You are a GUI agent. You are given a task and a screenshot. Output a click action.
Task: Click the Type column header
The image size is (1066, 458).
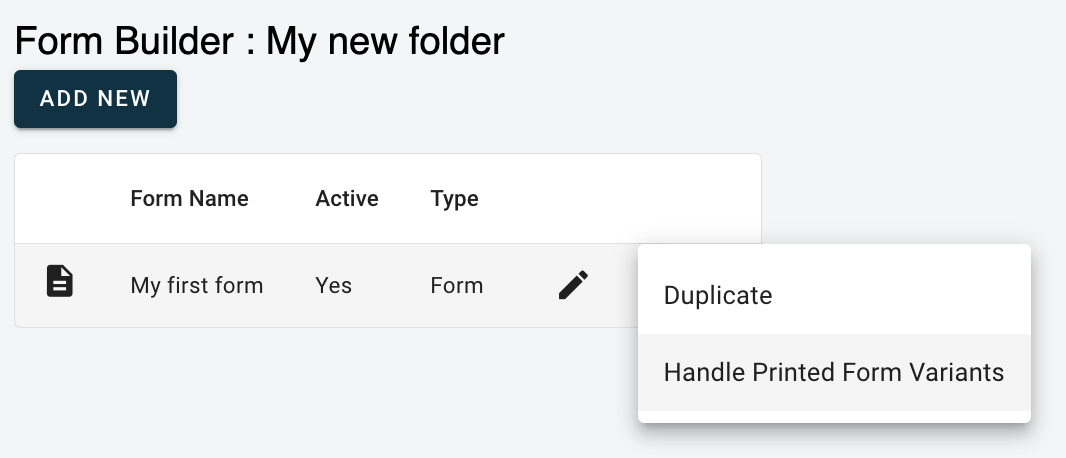click(x=454, y=199)
